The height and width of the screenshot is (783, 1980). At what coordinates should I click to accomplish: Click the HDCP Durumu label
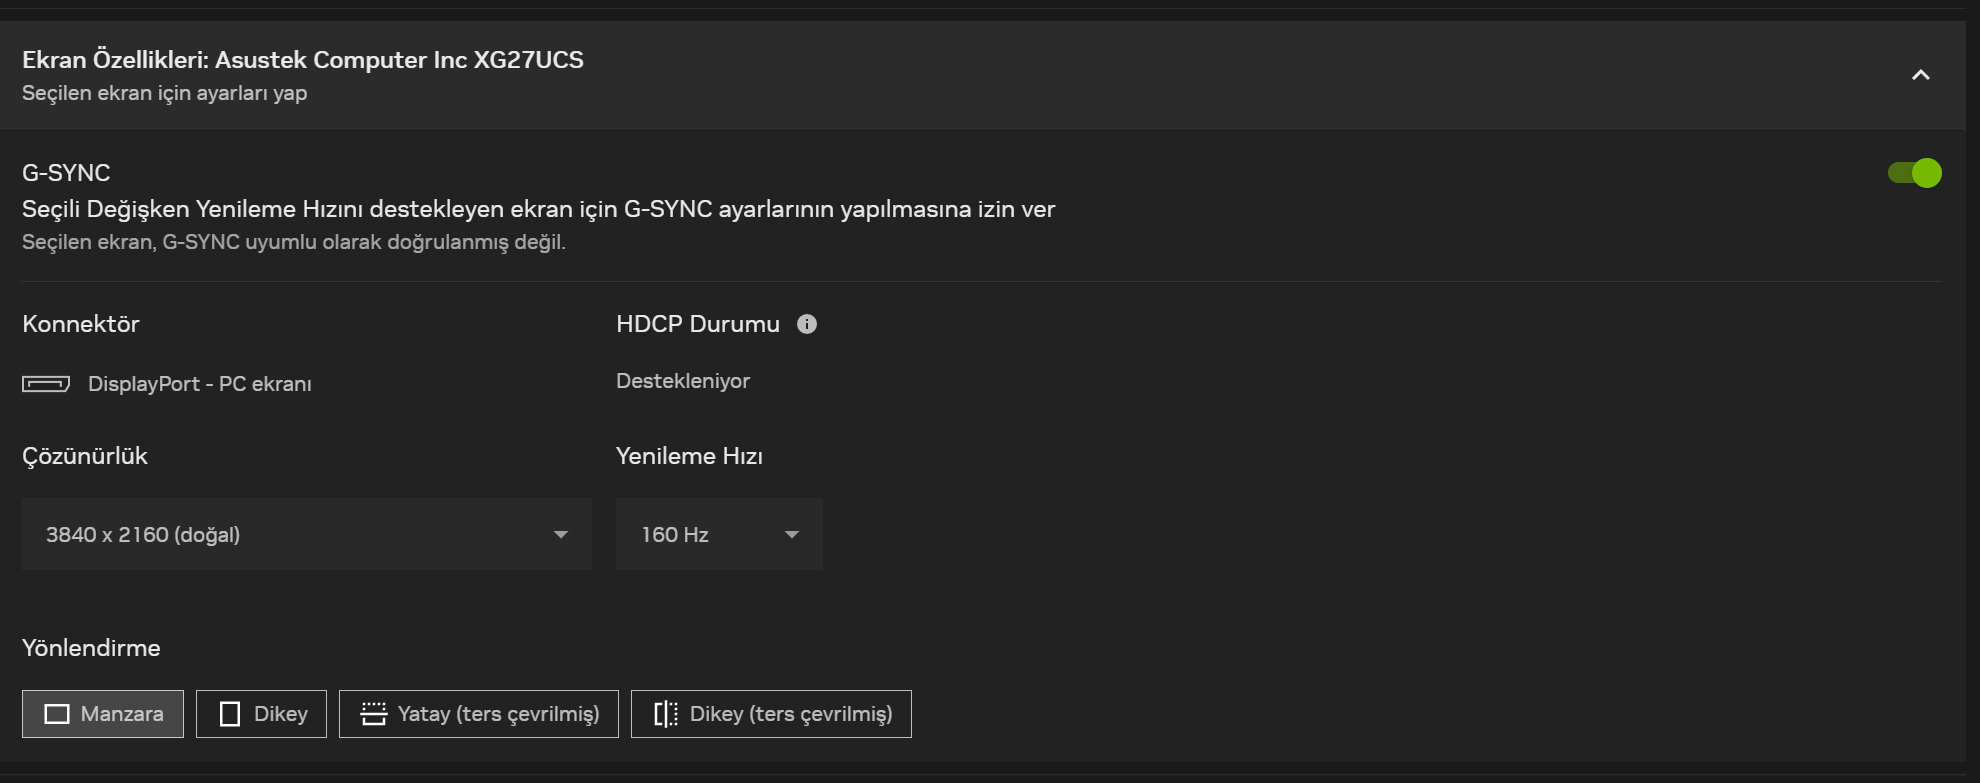[x=698, y=324]
